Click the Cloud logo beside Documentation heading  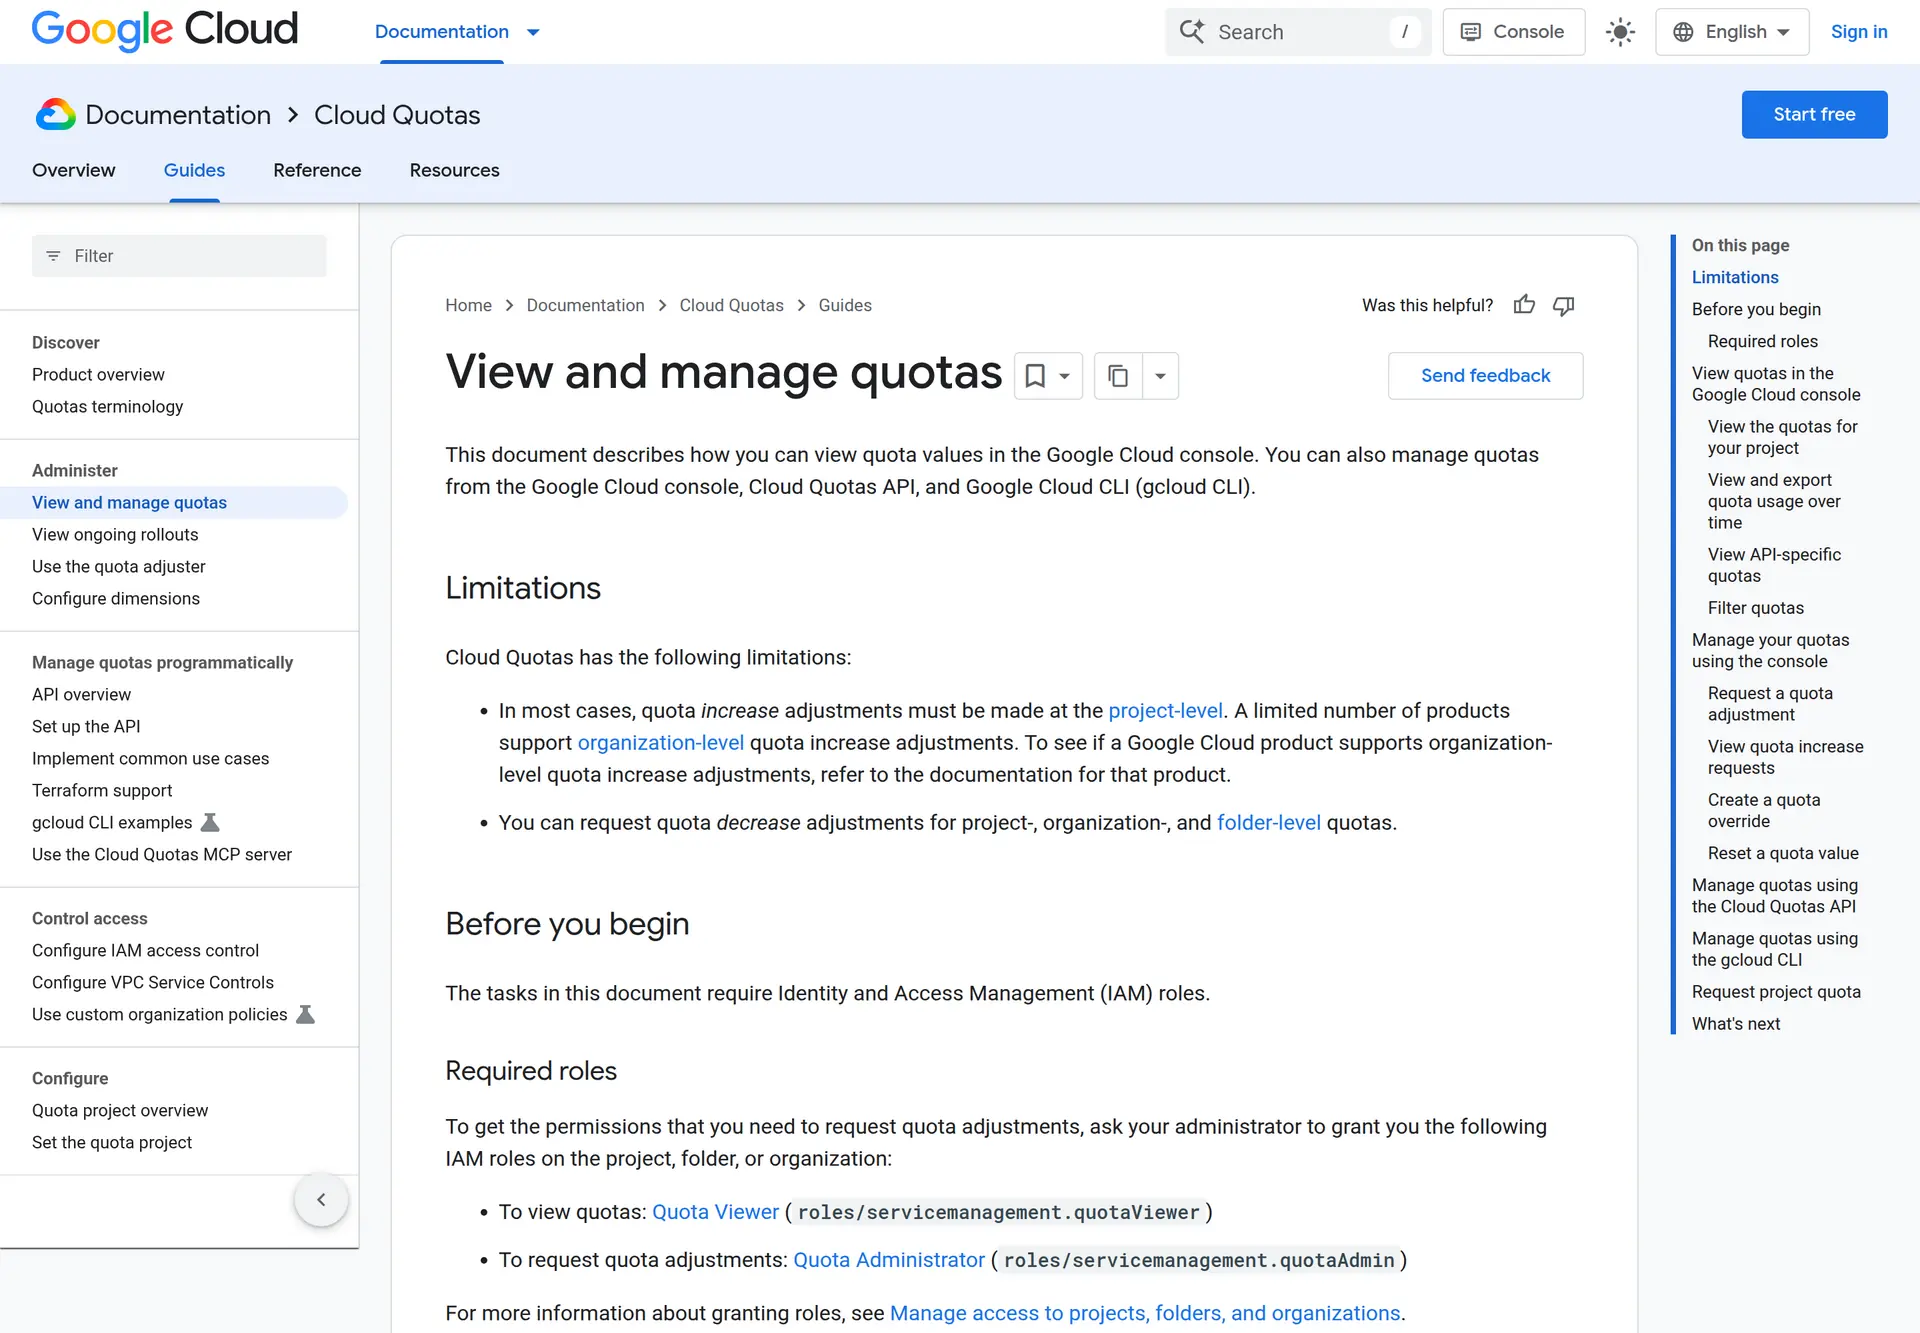(56, 115)
